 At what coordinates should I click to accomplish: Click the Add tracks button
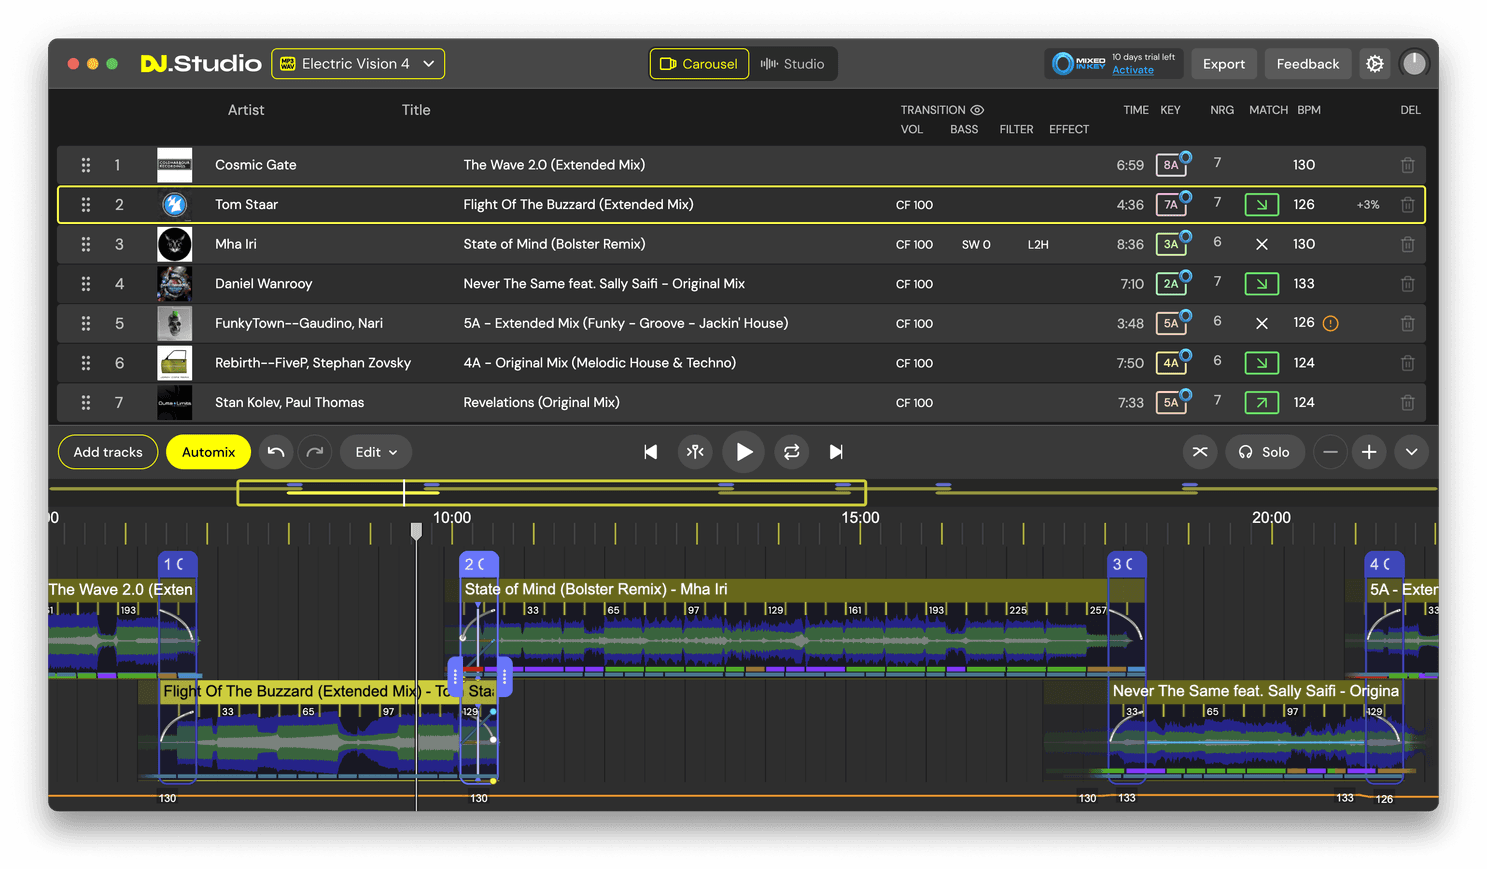(108, 452)
